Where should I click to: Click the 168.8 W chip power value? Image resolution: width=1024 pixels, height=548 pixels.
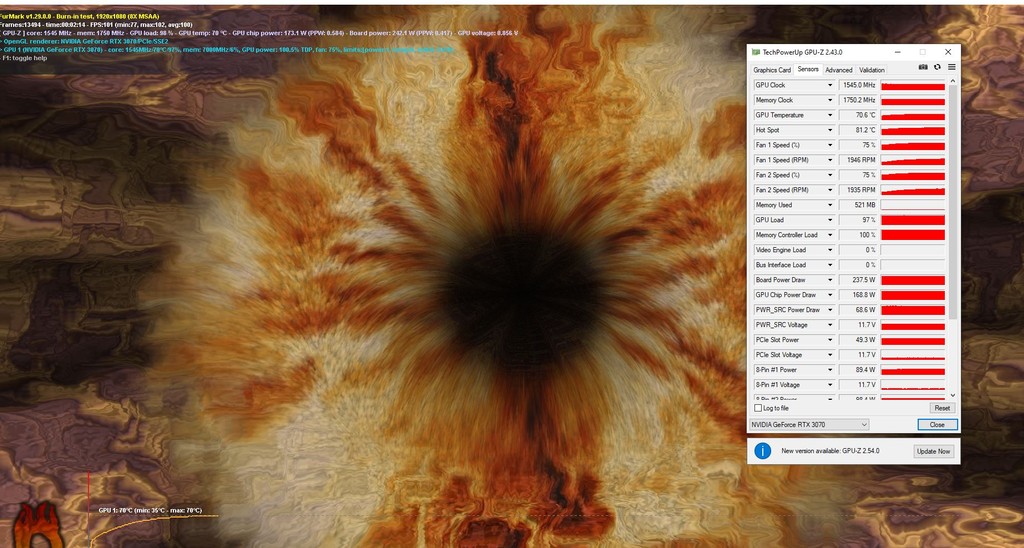pos(858,296)
